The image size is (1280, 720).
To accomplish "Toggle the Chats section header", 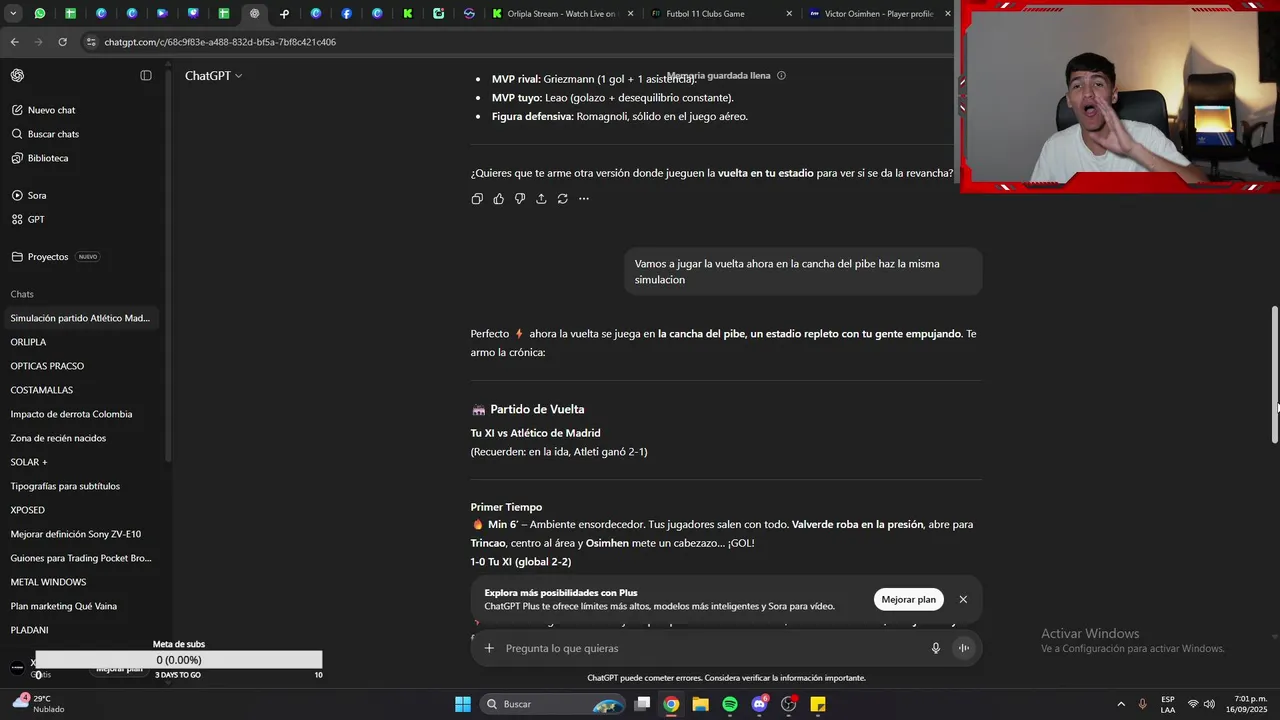I will [22, 294].
